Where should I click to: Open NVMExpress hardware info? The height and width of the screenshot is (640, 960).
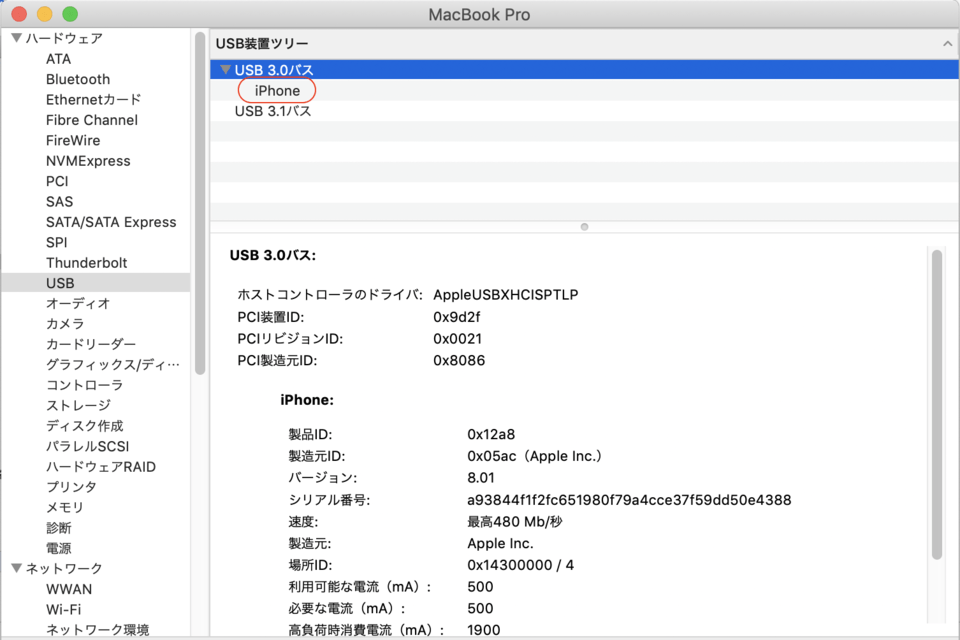(x=88, y=160)
